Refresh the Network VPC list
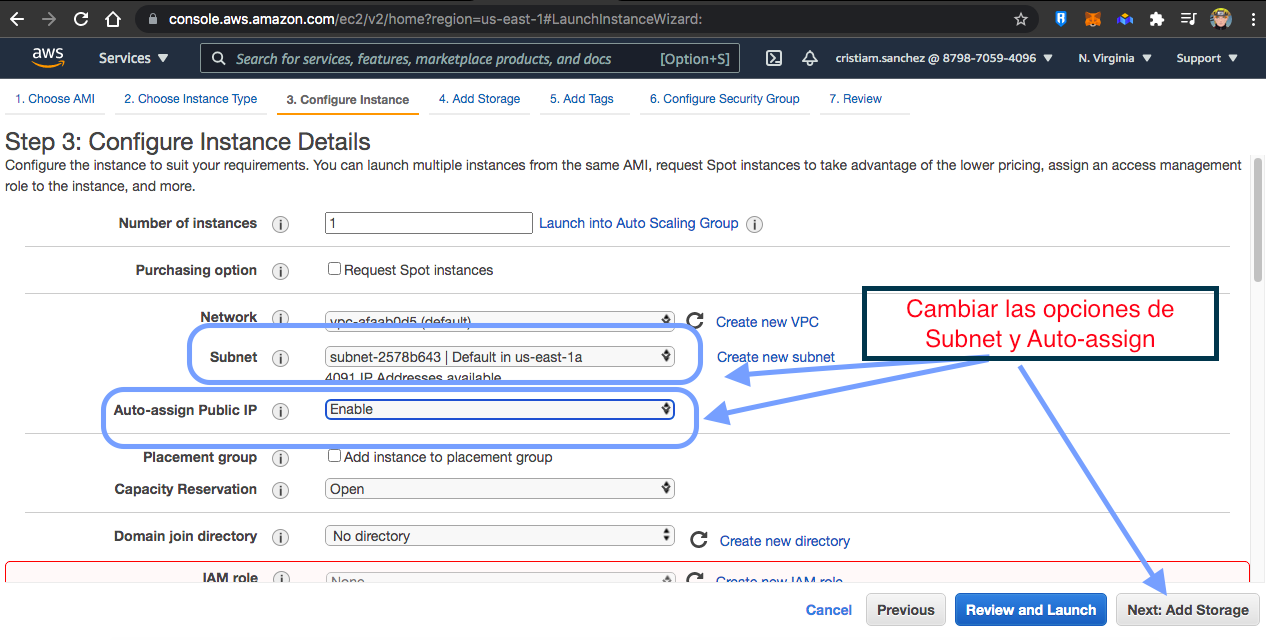The width and height of the screenshot is (1266, 640). [695, 321]
